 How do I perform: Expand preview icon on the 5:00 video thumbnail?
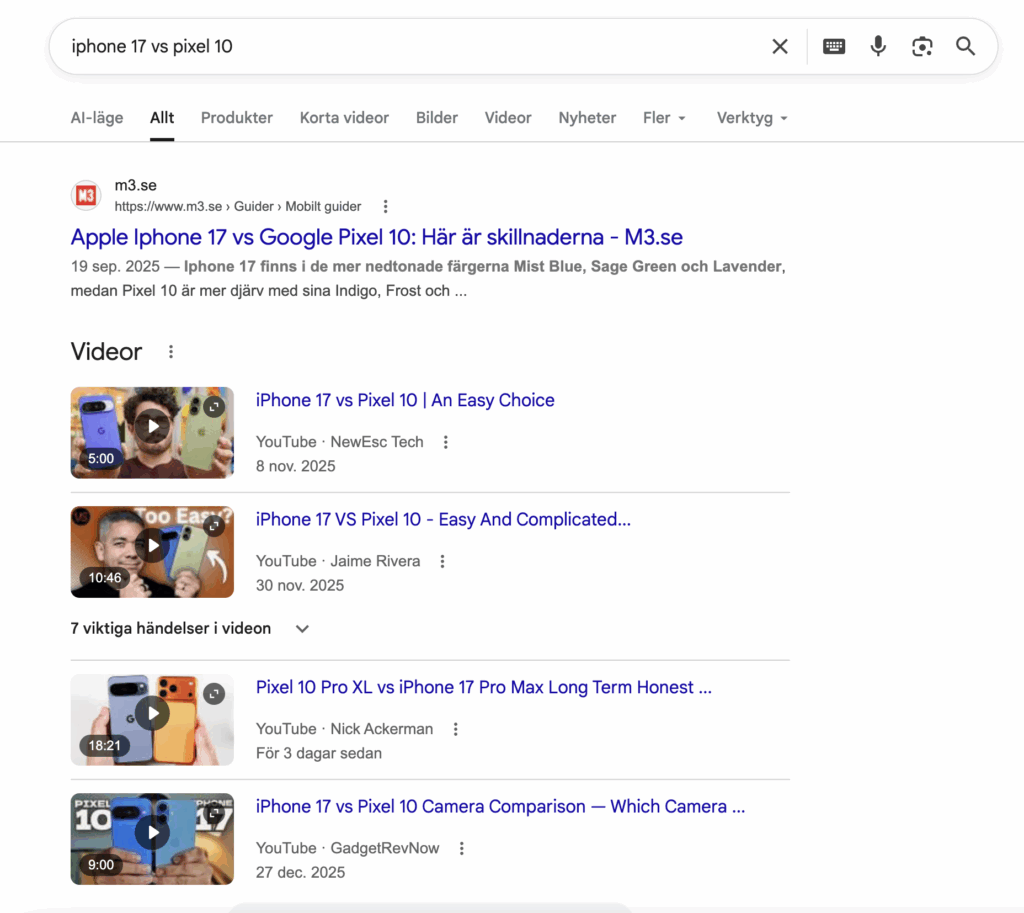(214, 407)
